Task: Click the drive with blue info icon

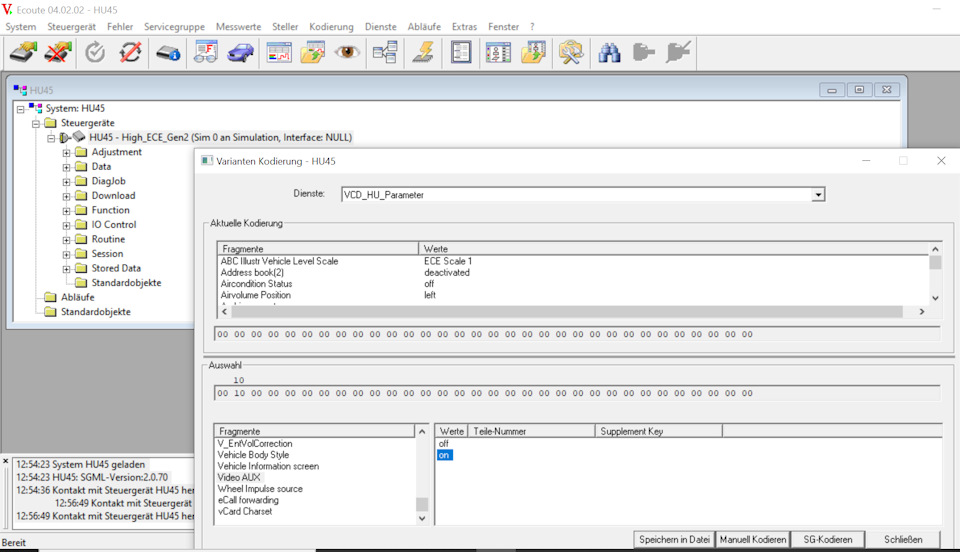Action: pos(168,52)
